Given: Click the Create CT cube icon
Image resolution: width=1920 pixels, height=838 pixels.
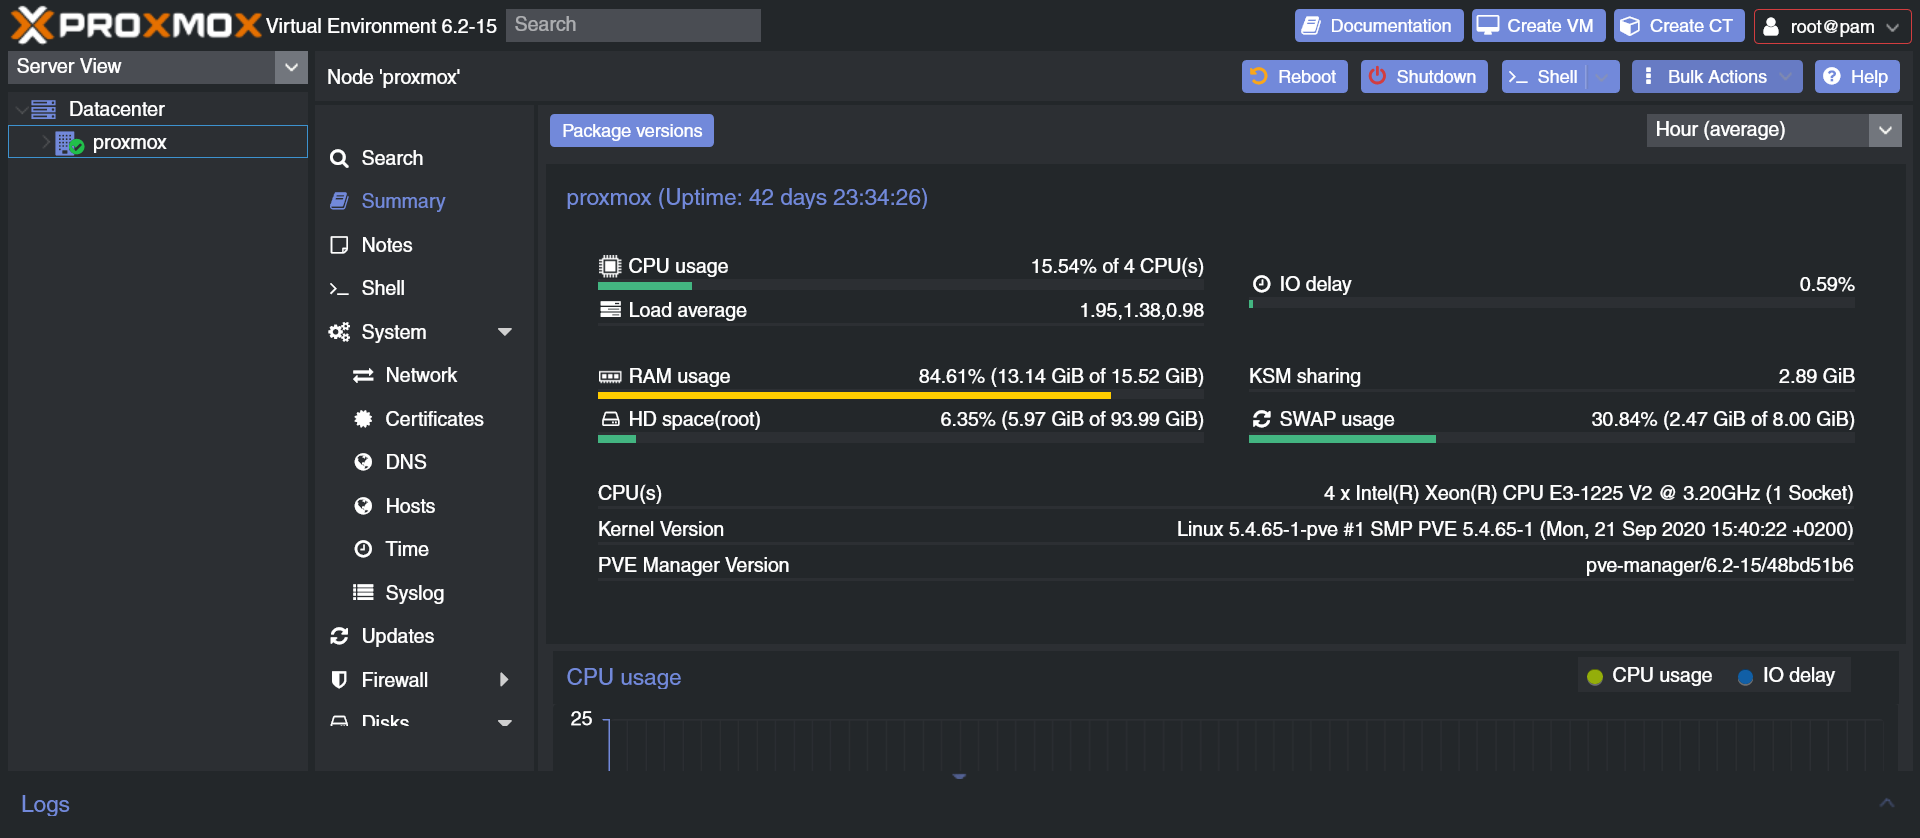Looking at the screenshot, I should 1630,26.
